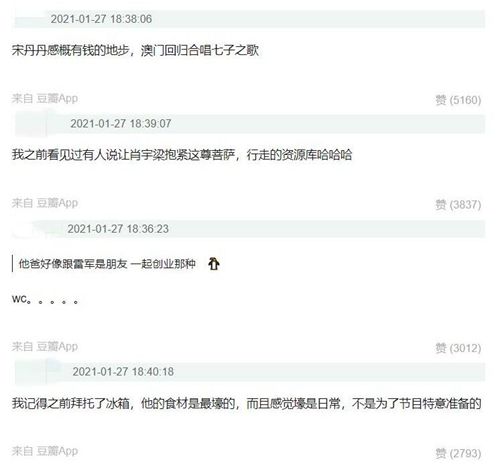The width and height of the screenshot is (500, 468).
Task: Like the comment with 赞 (3012)
Action: tap(458, 348)
